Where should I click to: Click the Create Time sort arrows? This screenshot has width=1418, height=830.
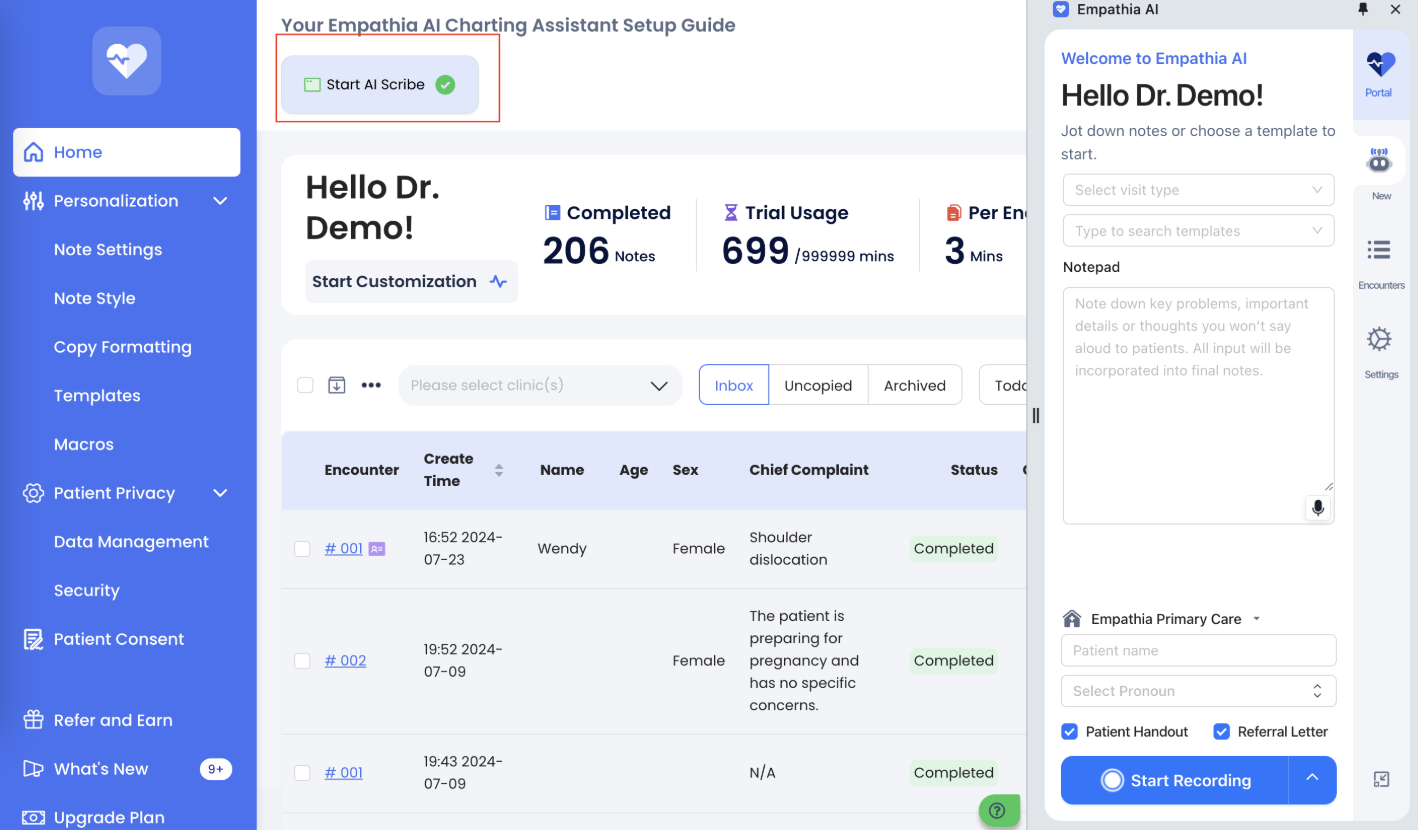[499, 470]
